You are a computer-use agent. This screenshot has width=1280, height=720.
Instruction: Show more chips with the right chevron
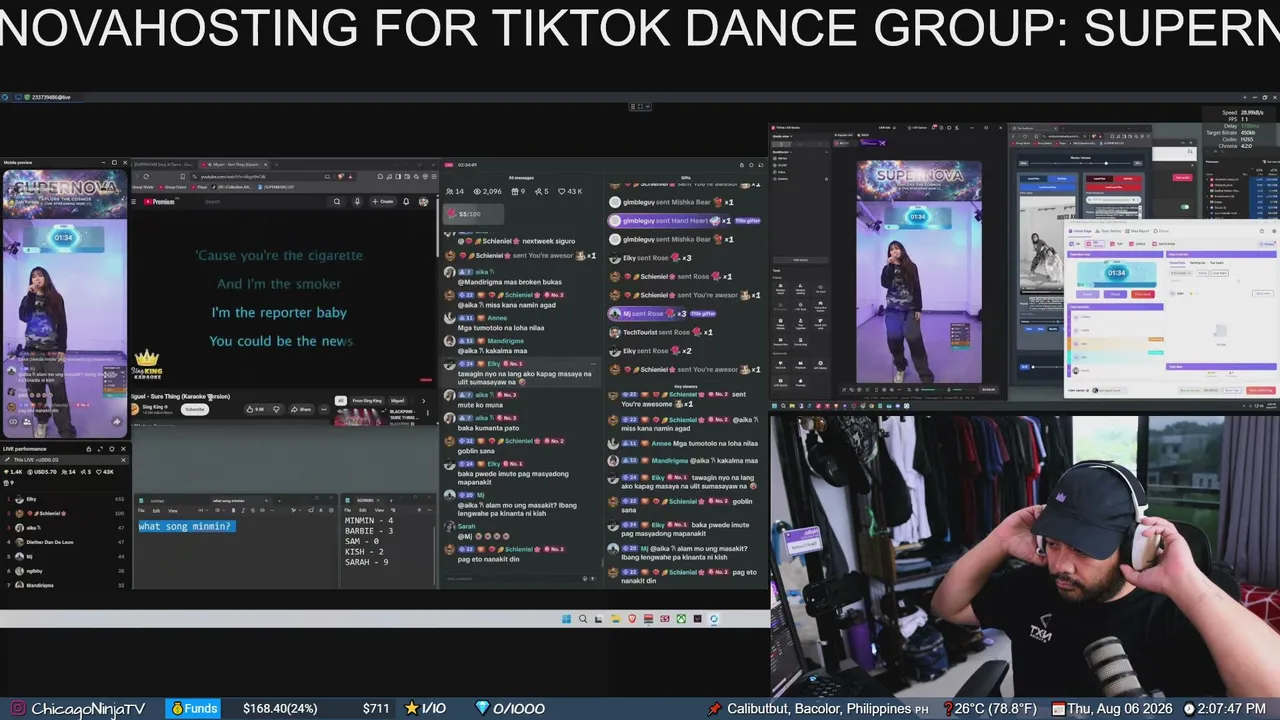[x=423, y=400]
